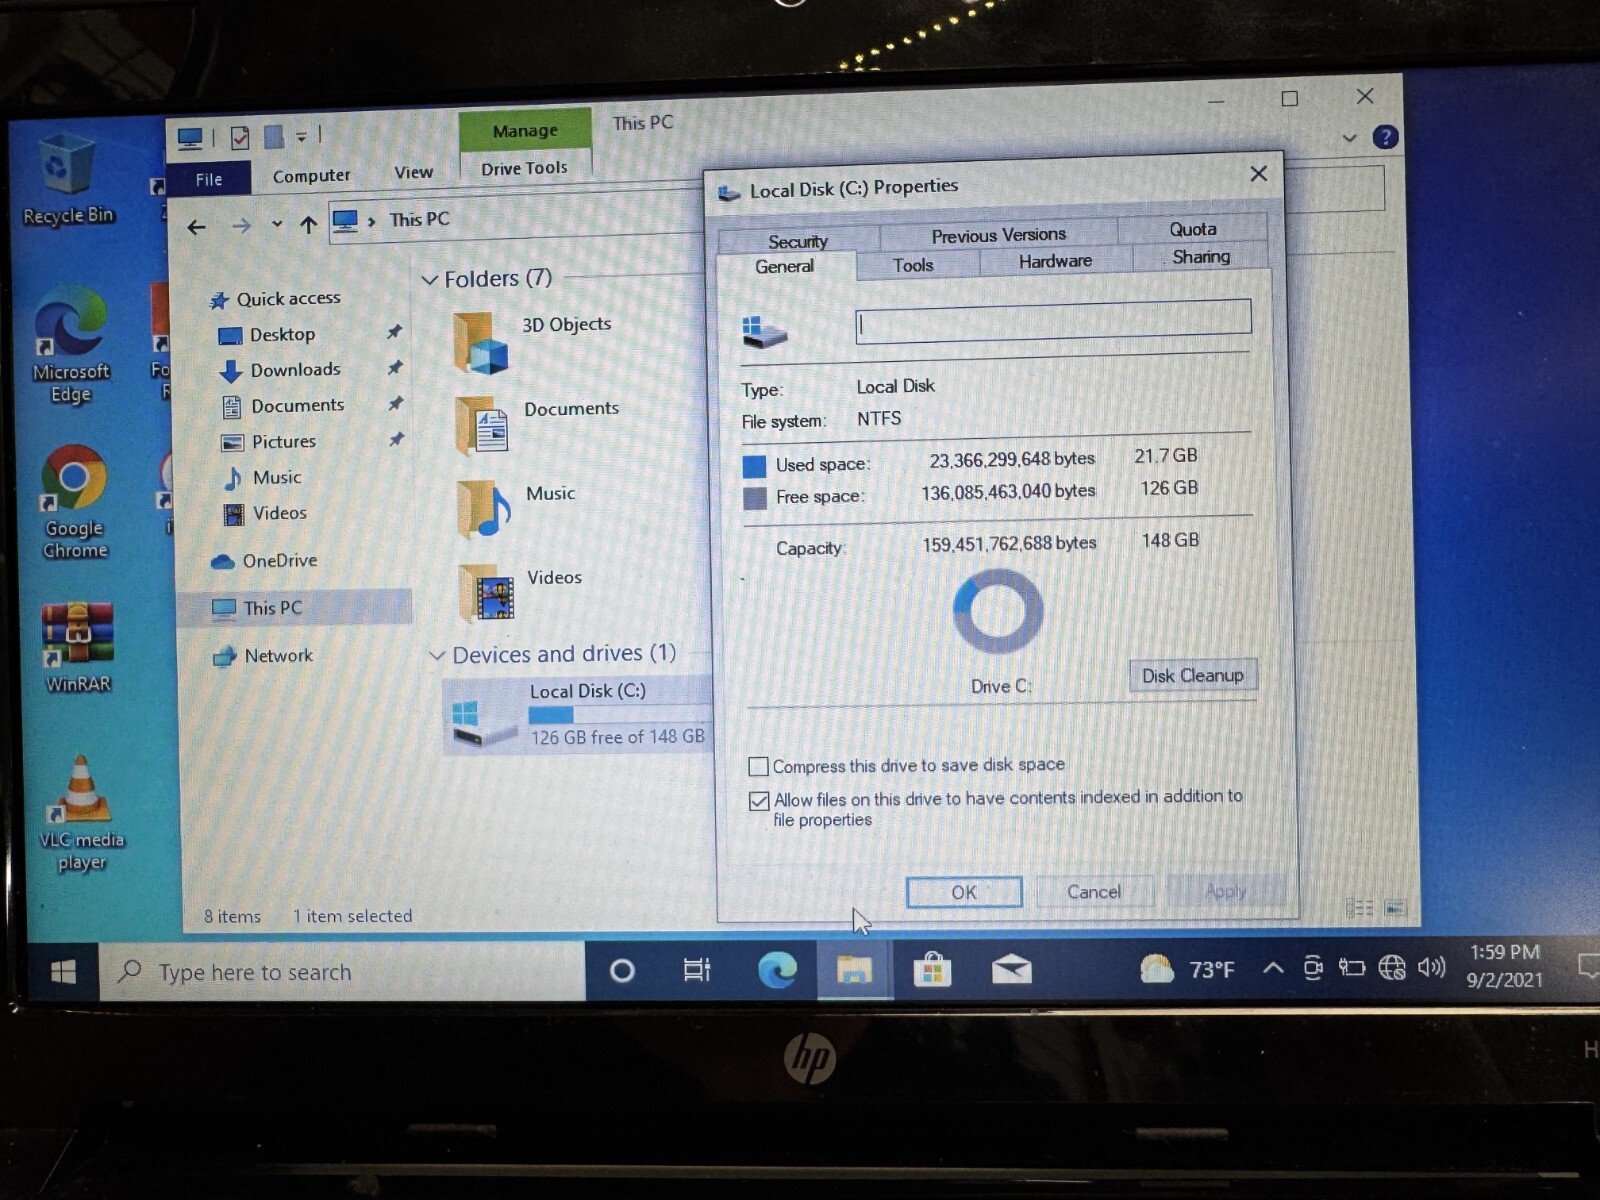Click OK in Properties dialog
This screenshot has height=1200, width=1600.
[964, 892]
